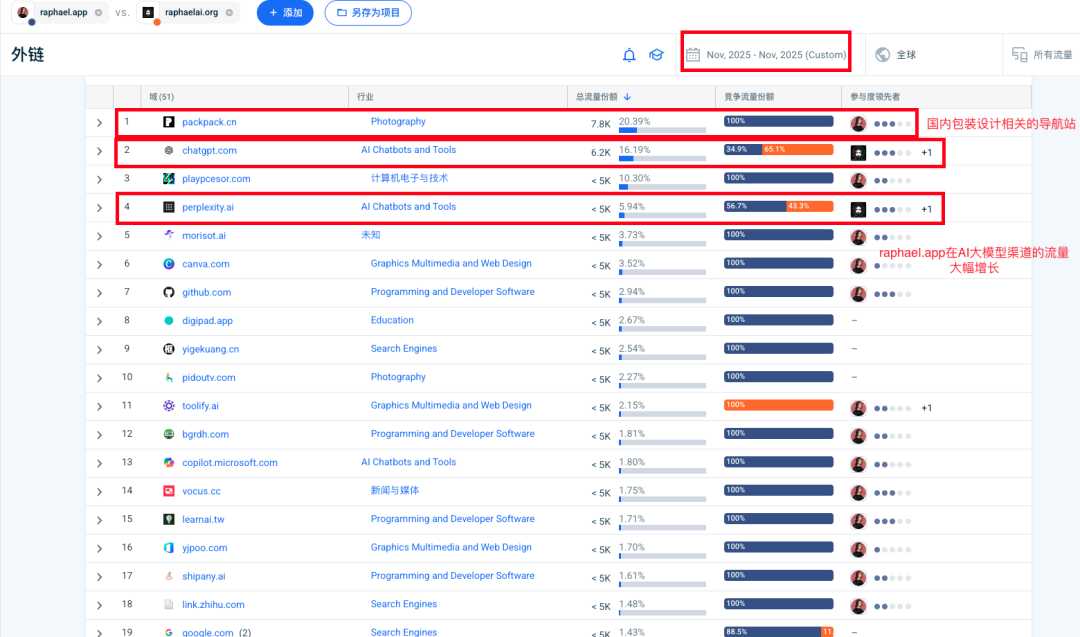Click the 竞争流量份额 column header
This screenshot has height=637, width=1080.
[749, 97]
